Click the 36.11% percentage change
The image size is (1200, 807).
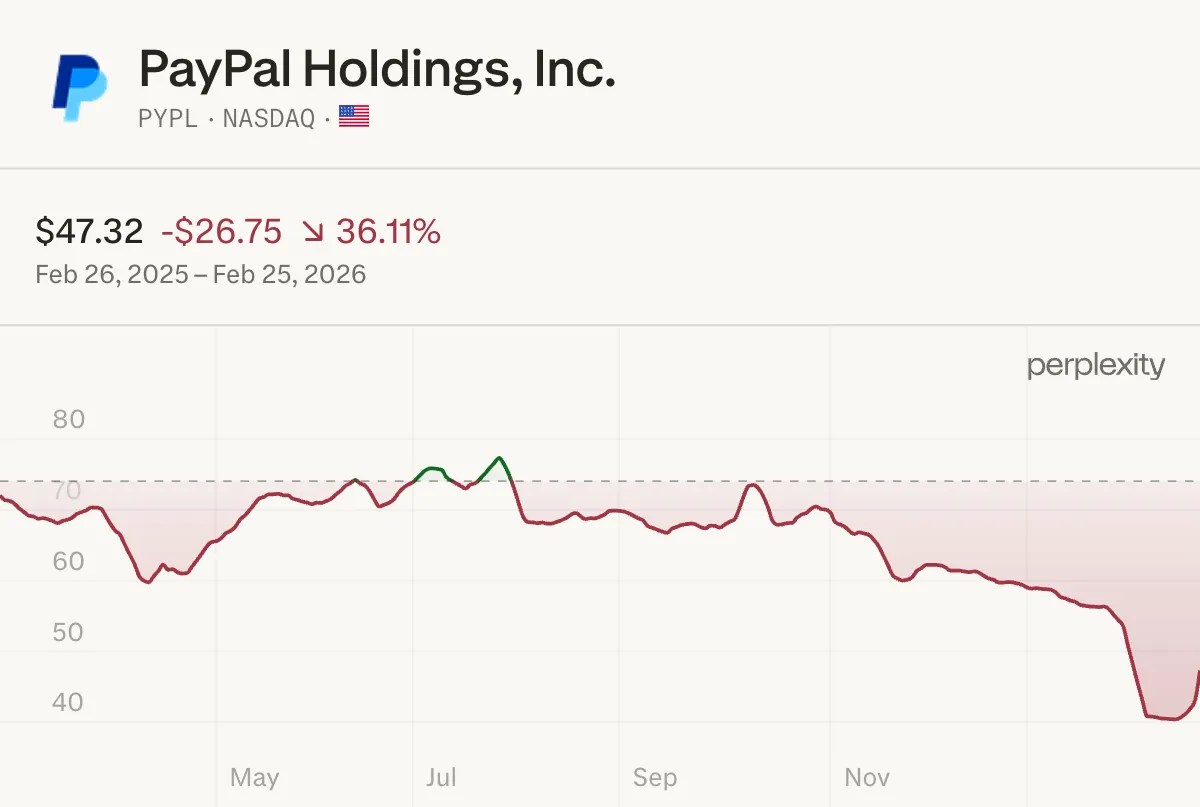pos(388,232)
